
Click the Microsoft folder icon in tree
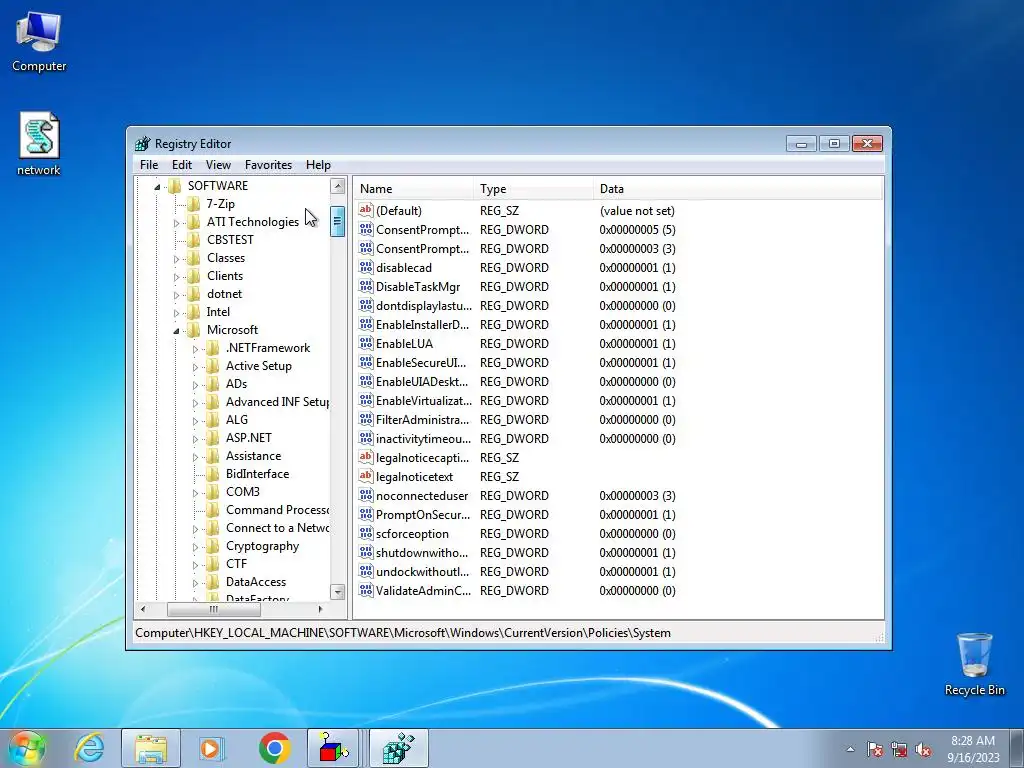pyautogui.click(x=193, y=330)
